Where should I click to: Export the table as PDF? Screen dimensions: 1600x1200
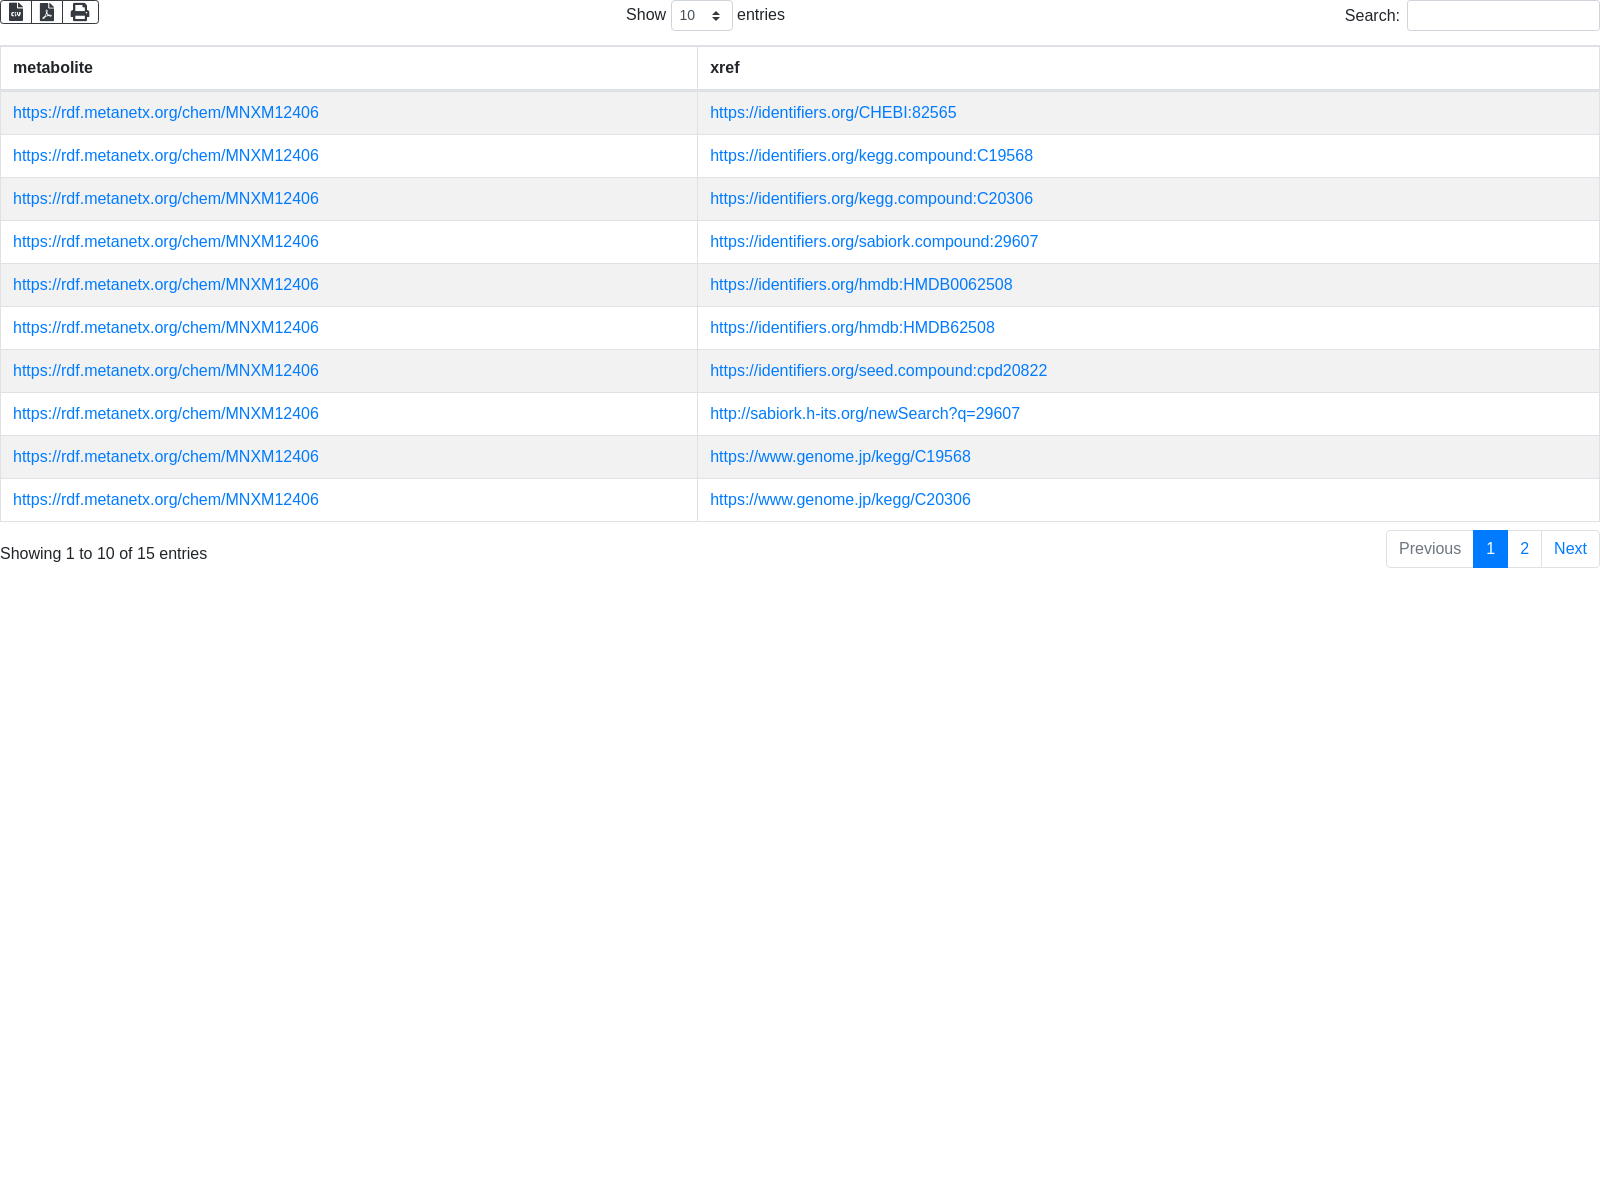[x=47, y=12]
